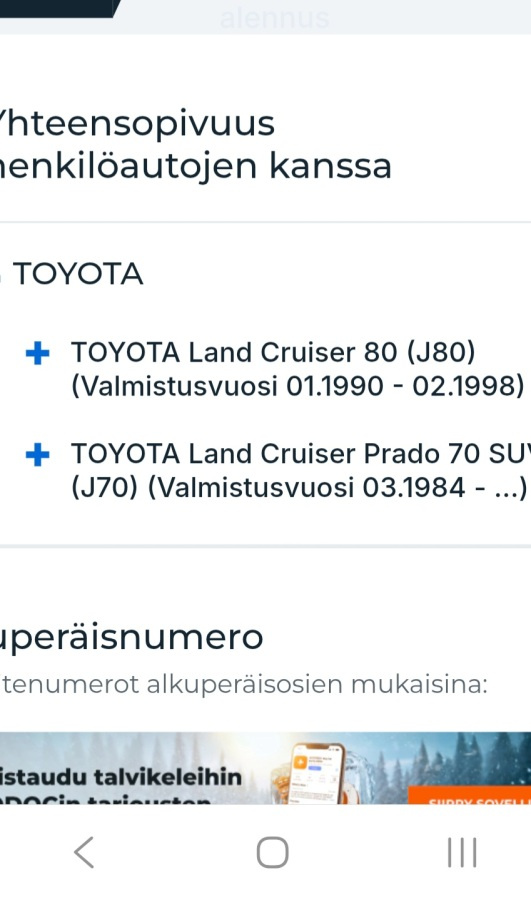
Task: Tap the Android back navigation icon
Action: [84, 852]
